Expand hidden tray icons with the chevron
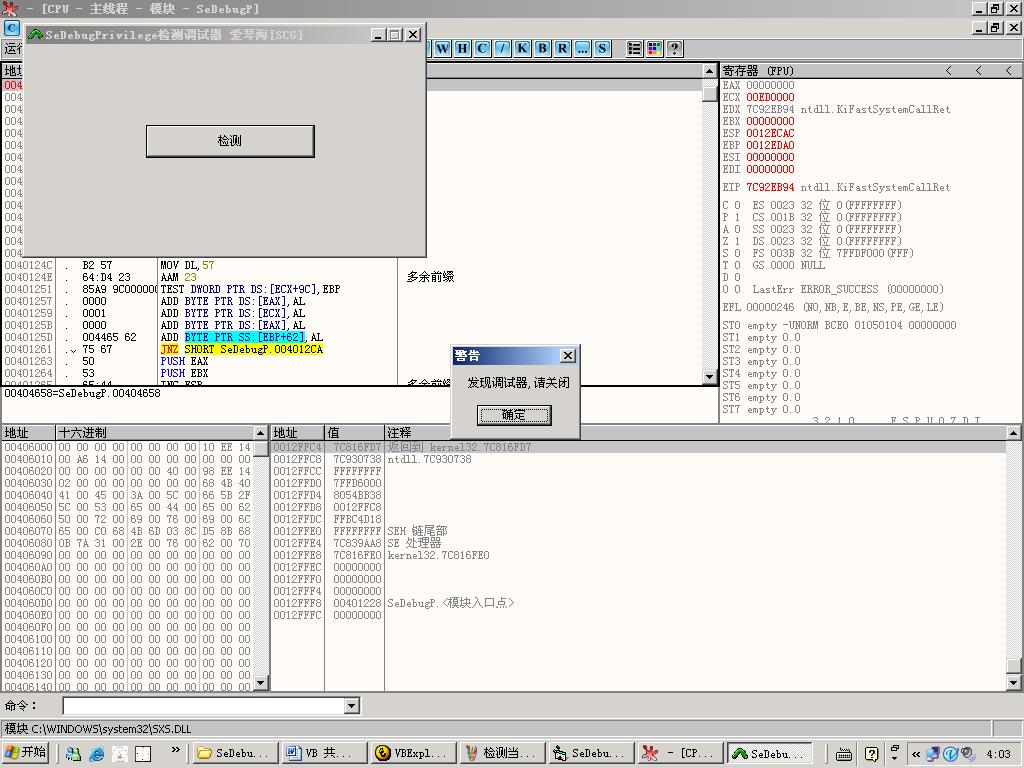This screenshot has width=1024, height=768. click(916, 754)
